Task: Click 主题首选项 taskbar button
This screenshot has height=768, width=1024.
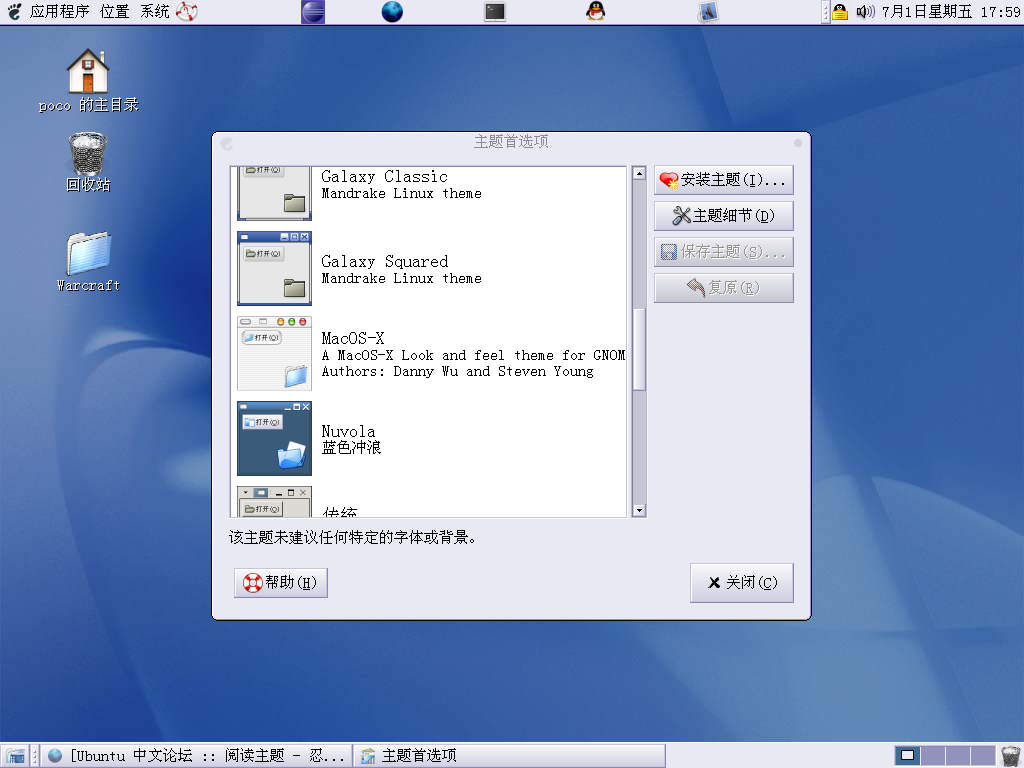Action: (x=510, y=756)
